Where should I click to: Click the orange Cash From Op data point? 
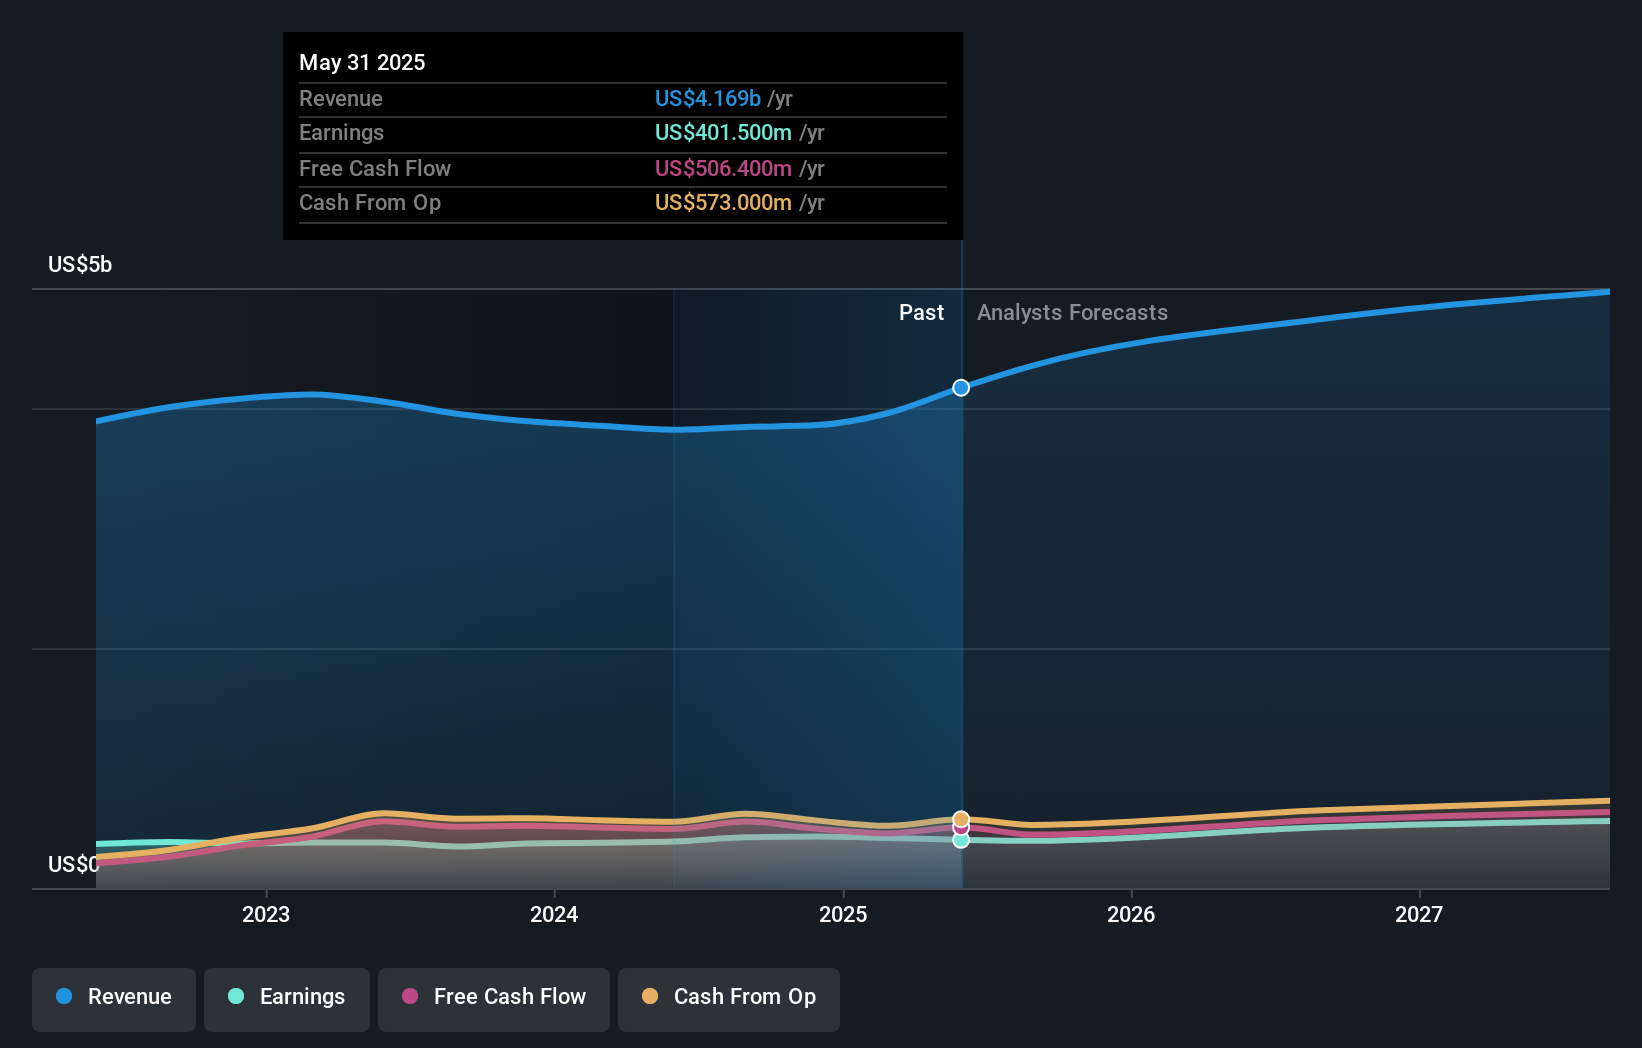pyautogui.click(x=961, y=819)
